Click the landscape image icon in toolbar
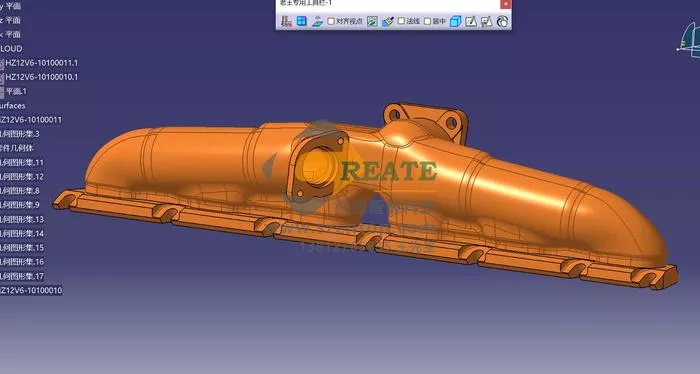 coord(372,21)
